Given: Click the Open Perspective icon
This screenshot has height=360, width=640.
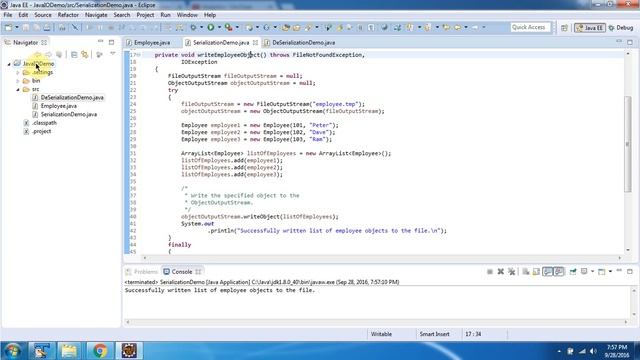Looking at the screenshot, I should click(564, 27).
